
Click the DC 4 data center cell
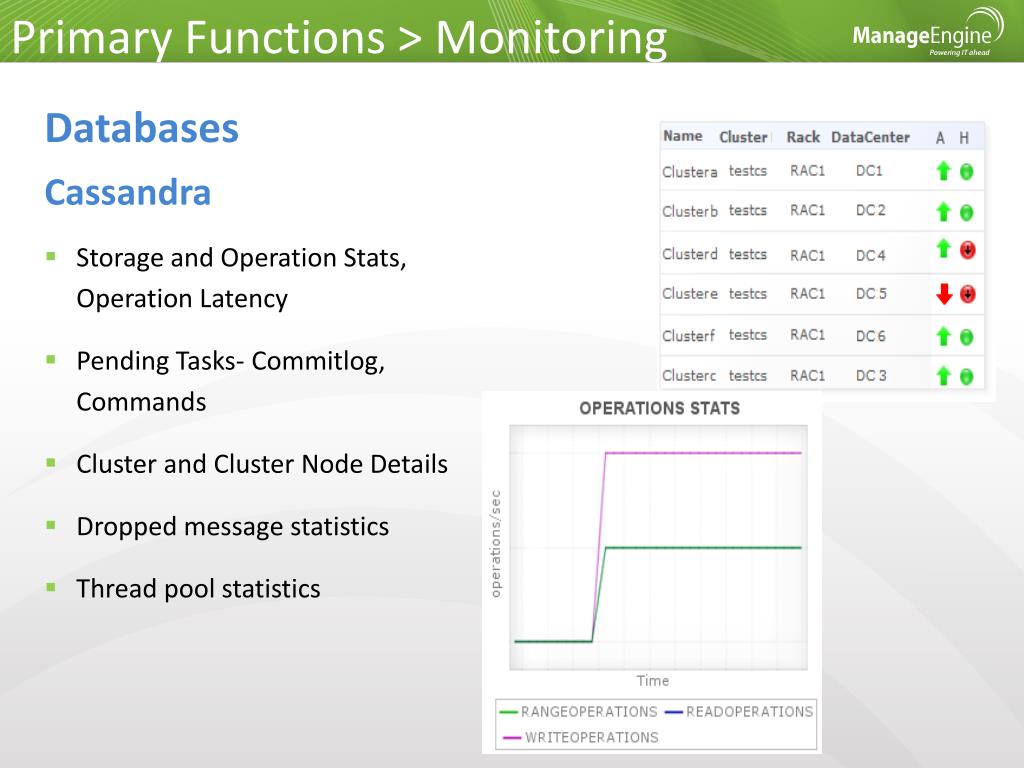click(871, 255)
